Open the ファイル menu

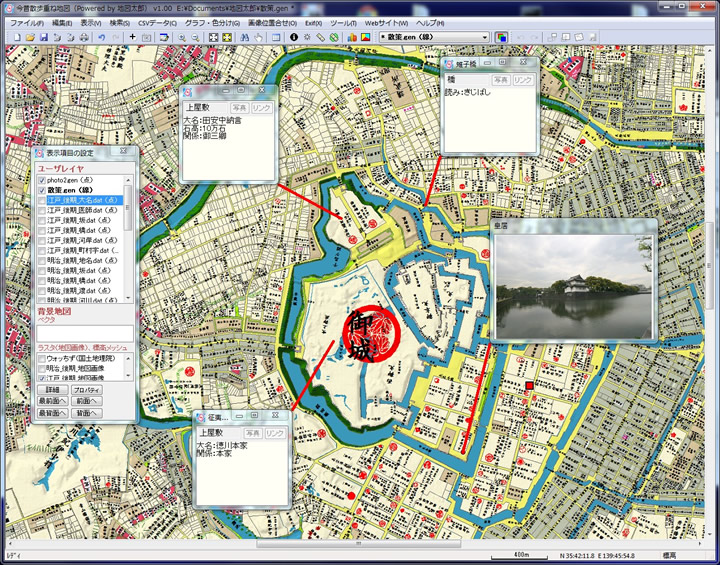tap(27, 21)
